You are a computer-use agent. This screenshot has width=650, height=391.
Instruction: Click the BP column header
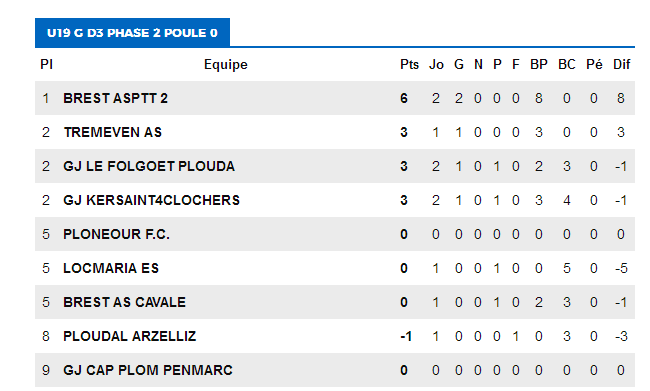point(538,65)
